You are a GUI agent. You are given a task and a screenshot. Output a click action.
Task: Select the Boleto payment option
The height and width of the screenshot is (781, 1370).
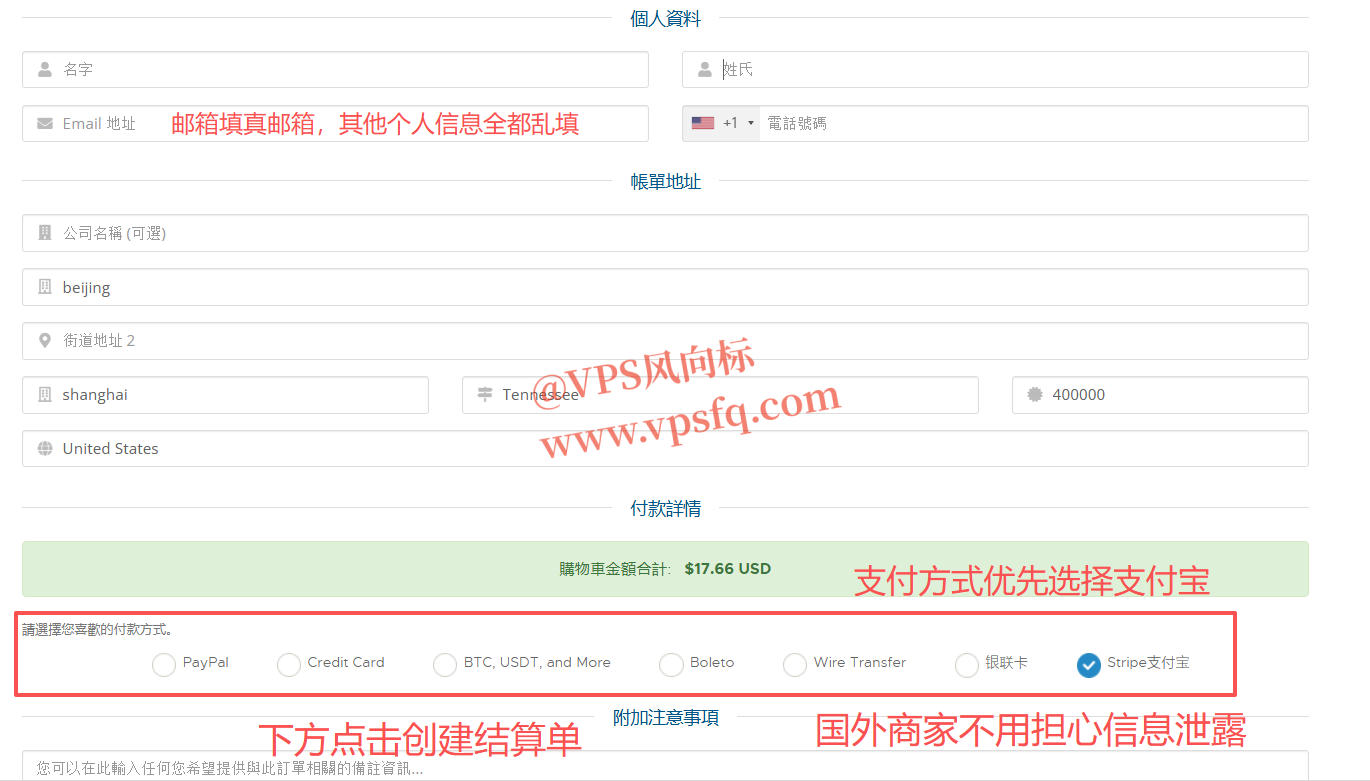[672, 664]
